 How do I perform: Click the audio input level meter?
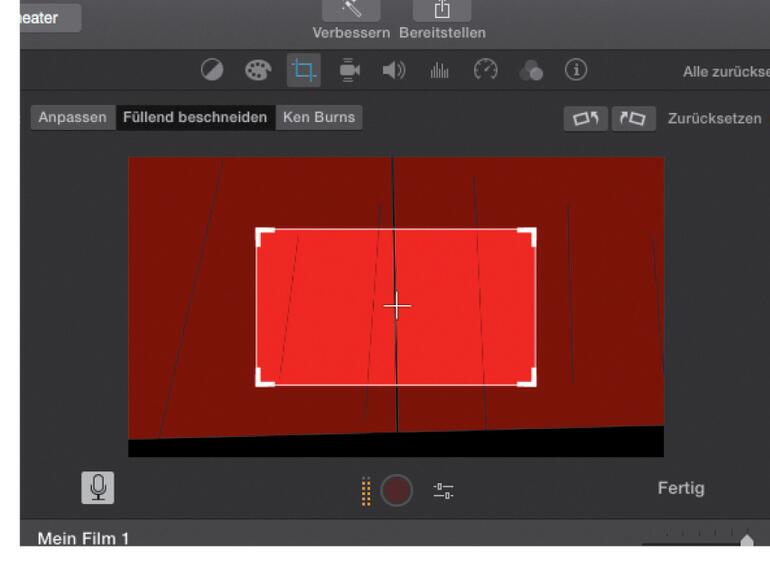coord(366,491)
